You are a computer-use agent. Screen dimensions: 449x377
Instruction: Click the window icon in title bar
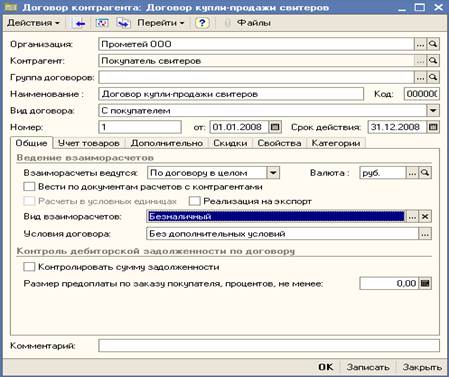pos(10,7)
